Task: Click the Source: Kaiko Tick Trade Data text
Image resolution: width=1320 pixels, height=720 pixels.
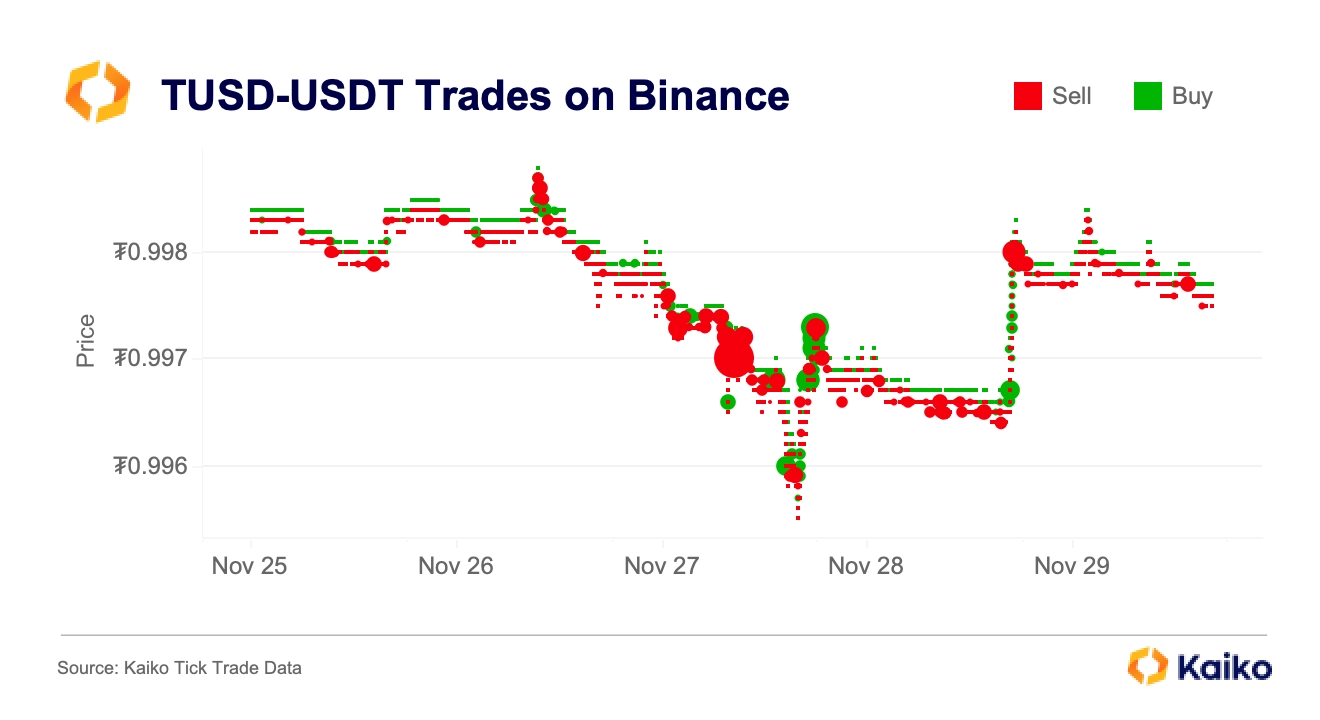Action: pos(179,668)
